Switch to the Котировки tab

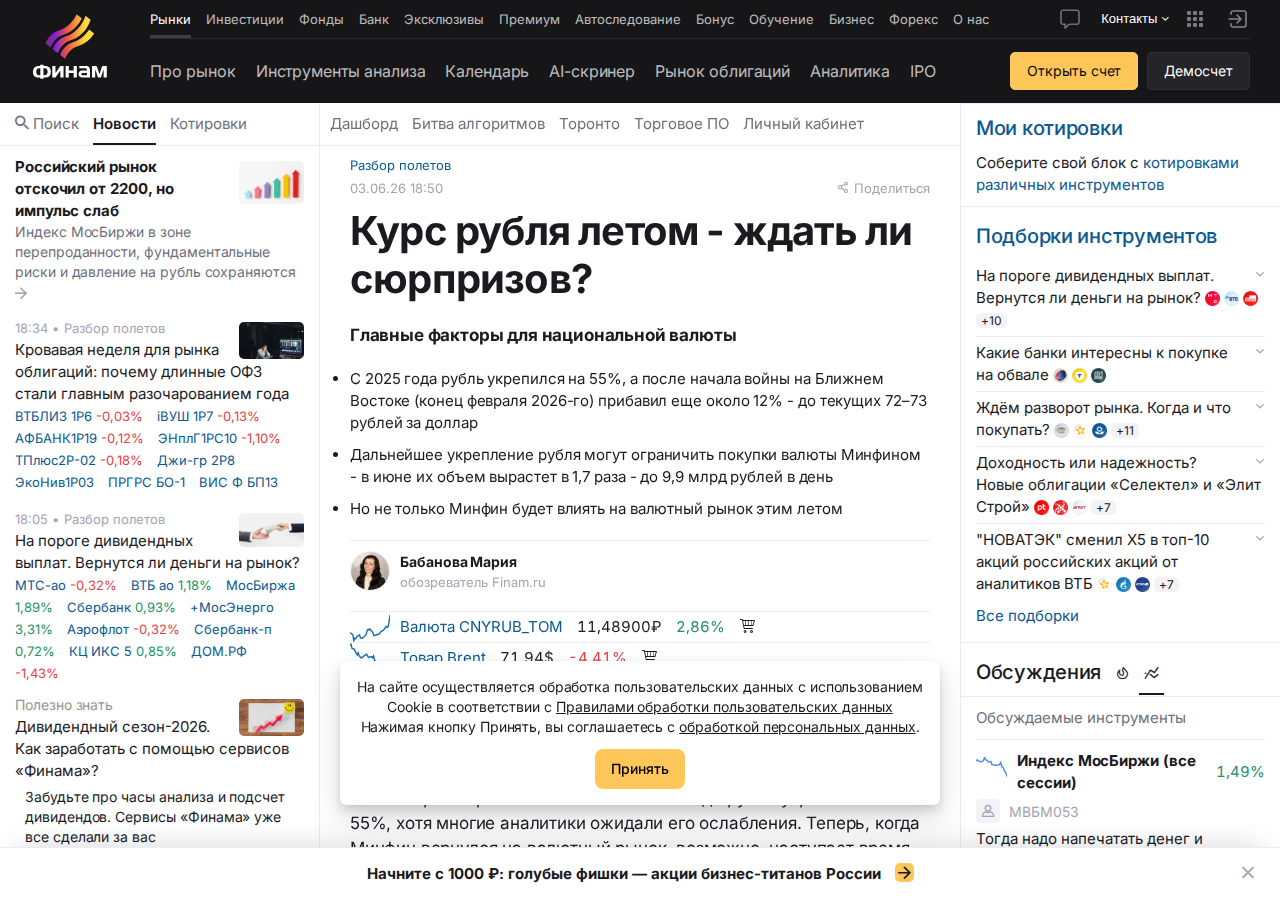tap(208, 124)
